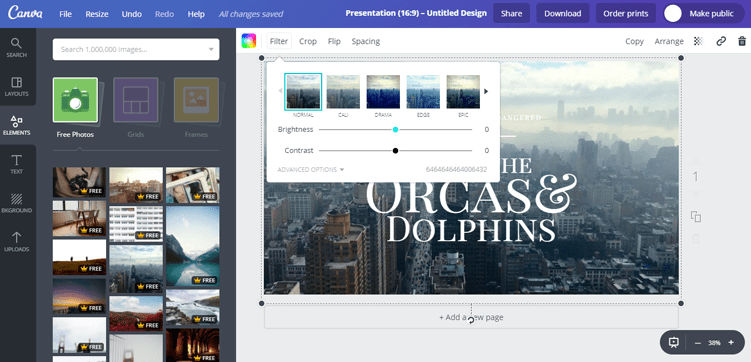The width and height of the screenshot is (751, 362).
Task: Click the mountain lake free photo
Action: (x=193, y=246)
